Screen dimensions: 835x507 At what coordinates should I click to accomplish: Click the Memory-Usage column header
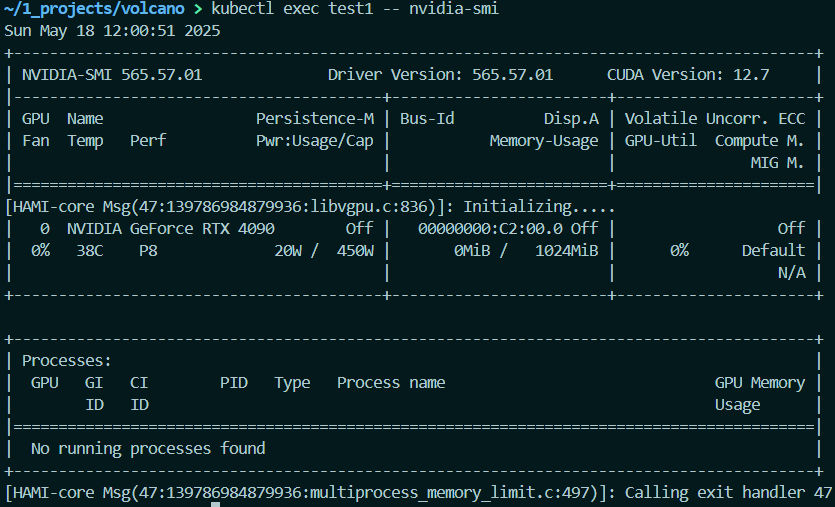point(544,140)
